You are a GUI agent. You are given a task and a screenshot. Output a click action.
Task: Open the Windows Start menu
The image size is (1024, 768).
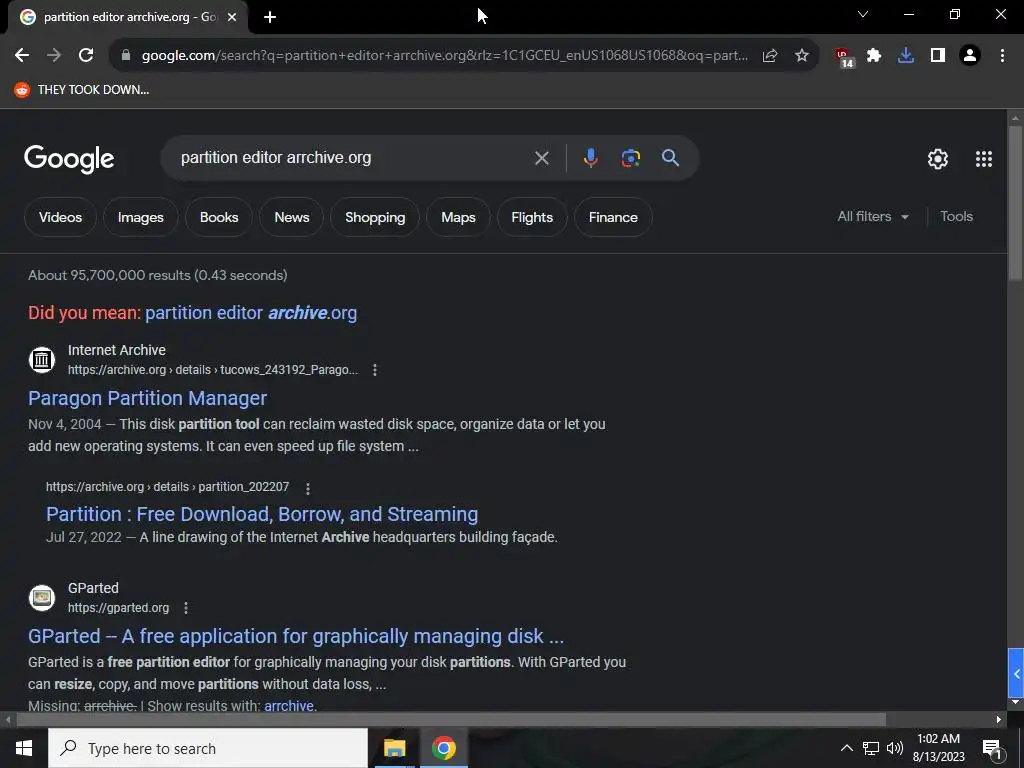click(x=24, y=748)
